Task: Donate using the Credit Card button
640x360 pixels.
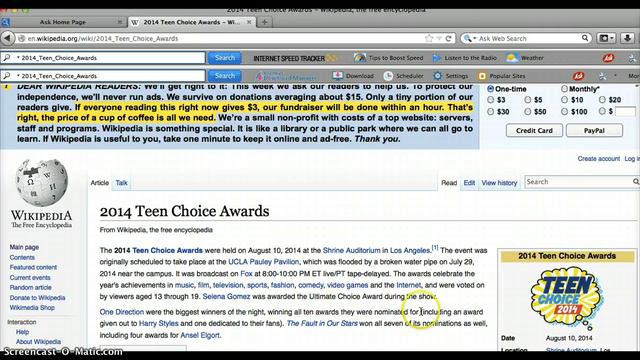Action: 534,131
